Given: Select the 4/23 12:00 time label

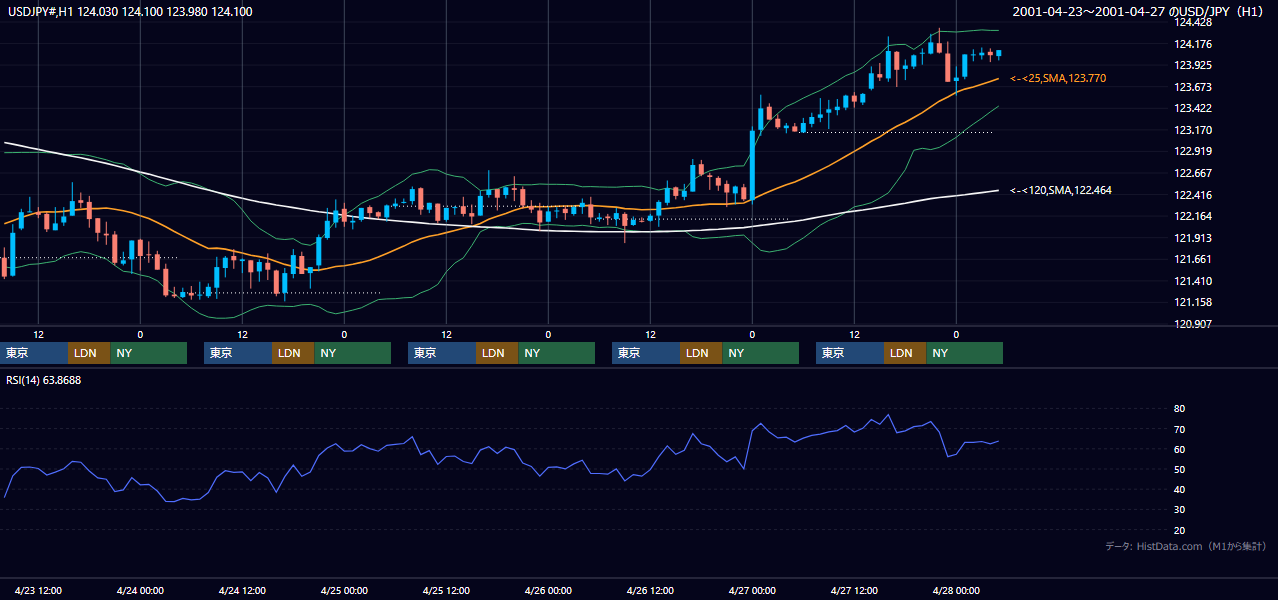Looking at the screenshot, I should (39, 590).
